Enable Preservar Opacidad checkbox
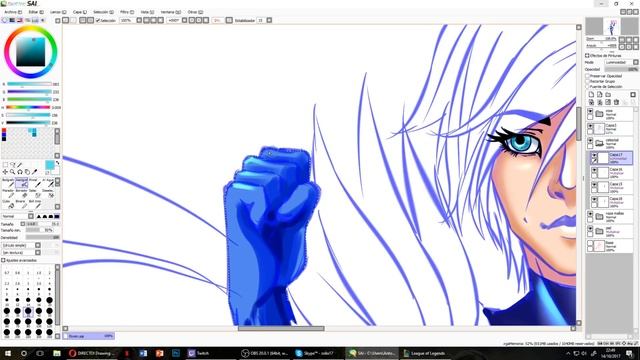 click(588, 76)
